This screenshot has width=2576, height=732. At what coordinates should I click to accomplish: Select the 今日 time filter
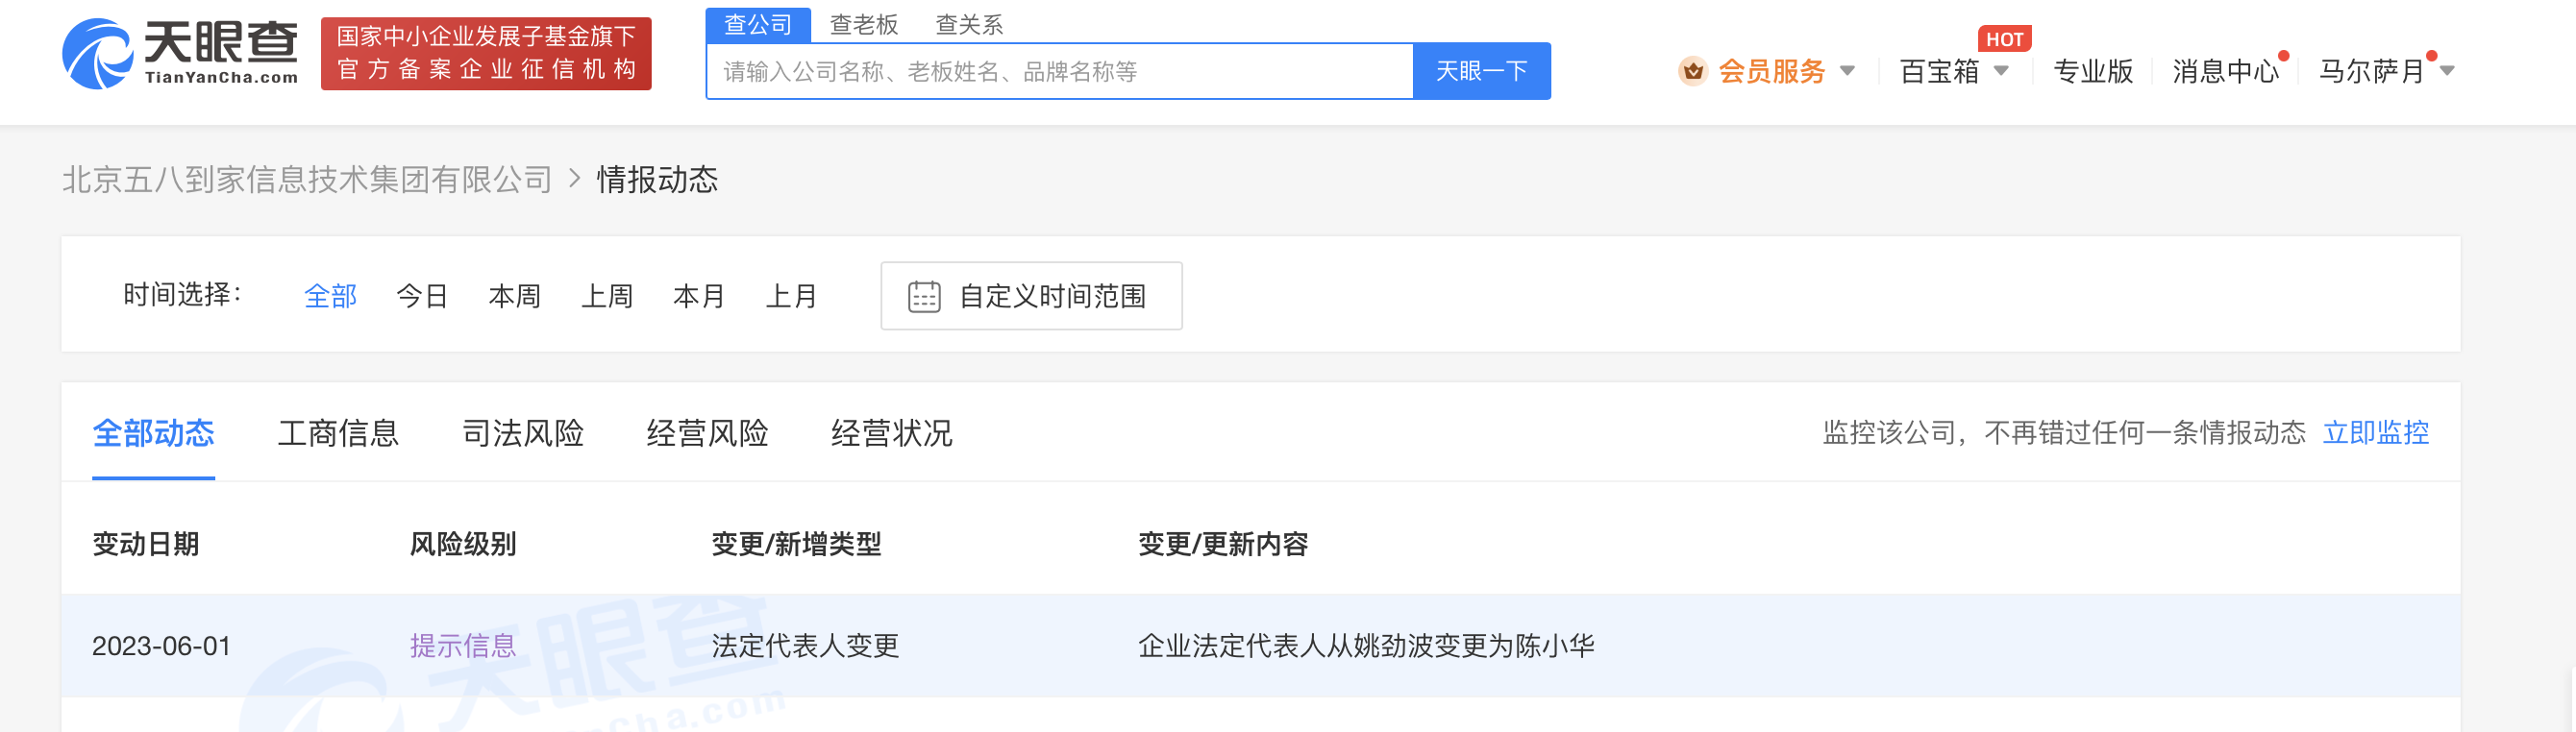pos(422,297)
